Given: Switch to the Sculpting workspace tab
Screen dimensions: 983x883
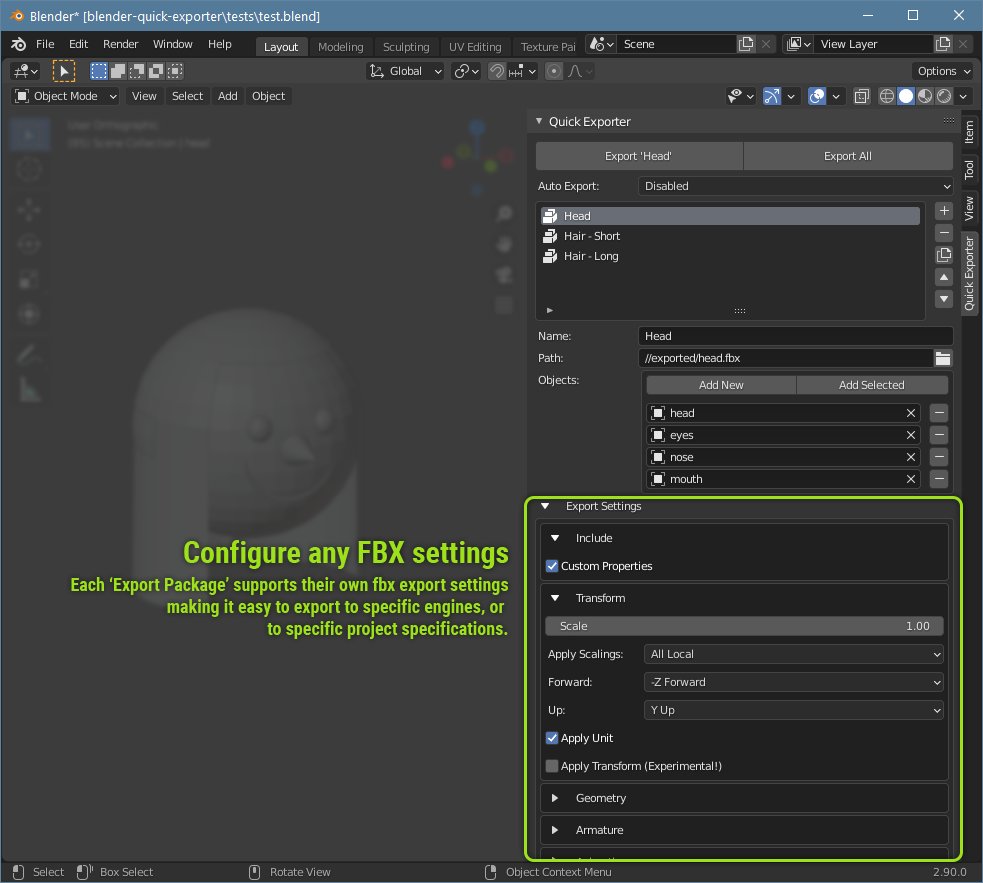Looking at the screenshot, I should click(406, 47).
